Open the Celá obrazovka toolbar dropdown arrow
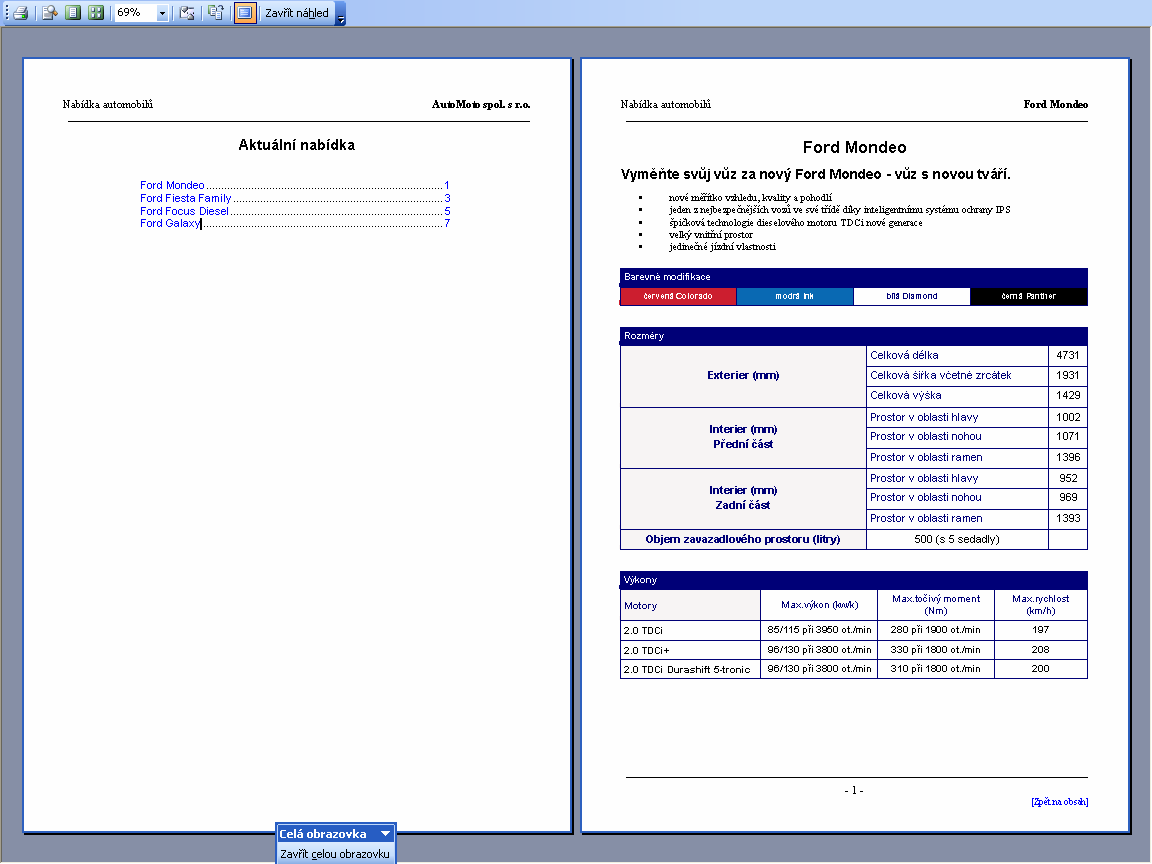This screenshot has width=1152, height=864. [x=386, y=833]
